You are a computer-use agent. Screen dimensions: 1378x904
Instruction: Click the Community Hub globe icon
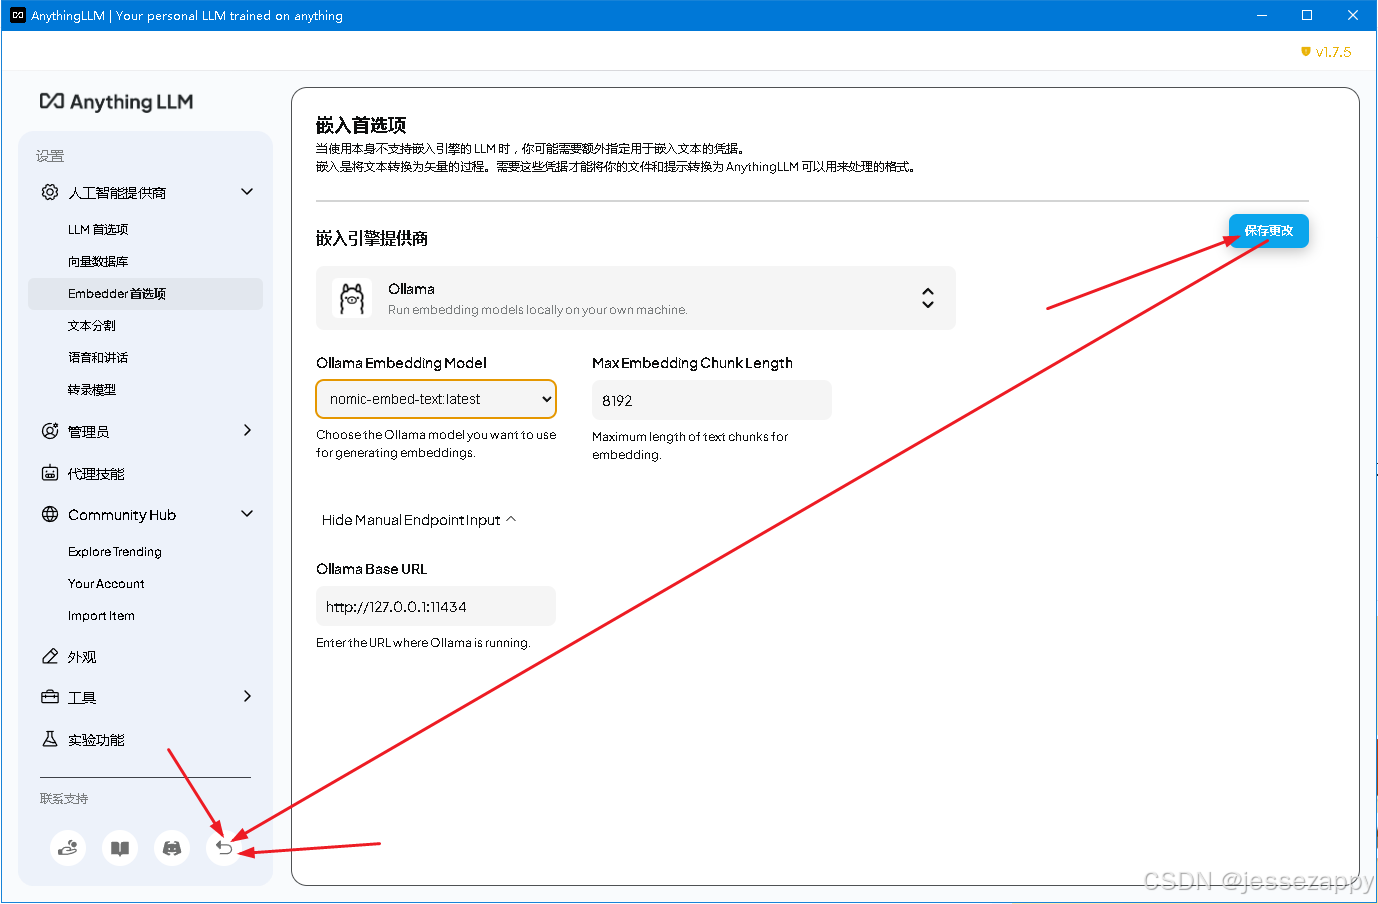pyautogui.click(x=50, y=514)
